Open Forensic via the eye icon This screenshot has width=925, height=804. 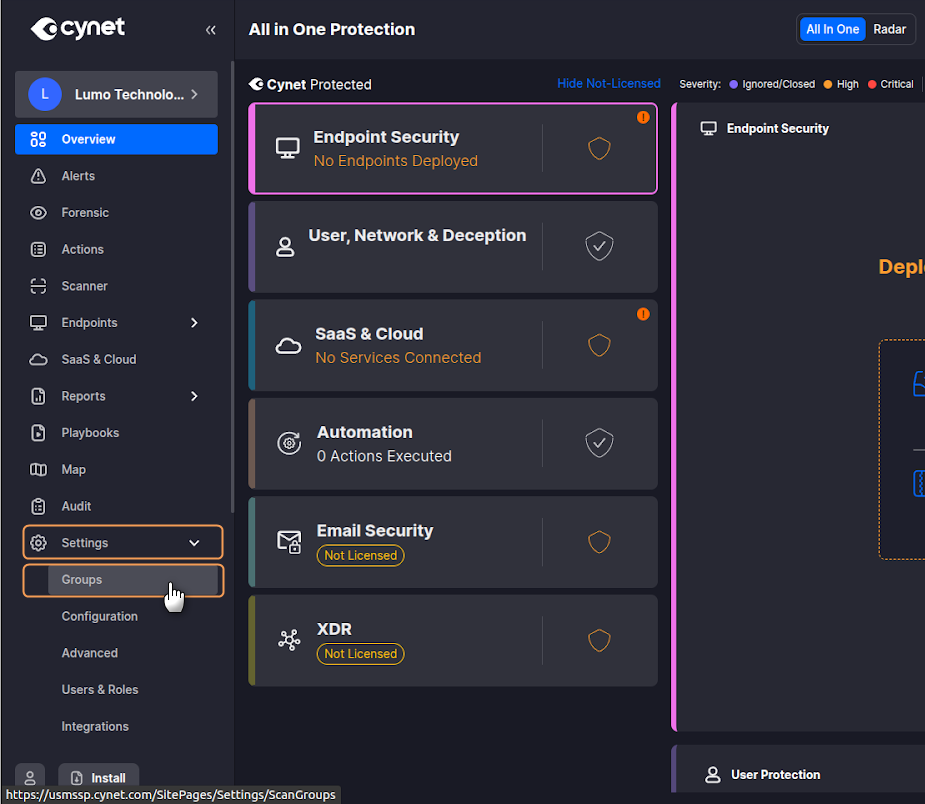pos(39,213)
